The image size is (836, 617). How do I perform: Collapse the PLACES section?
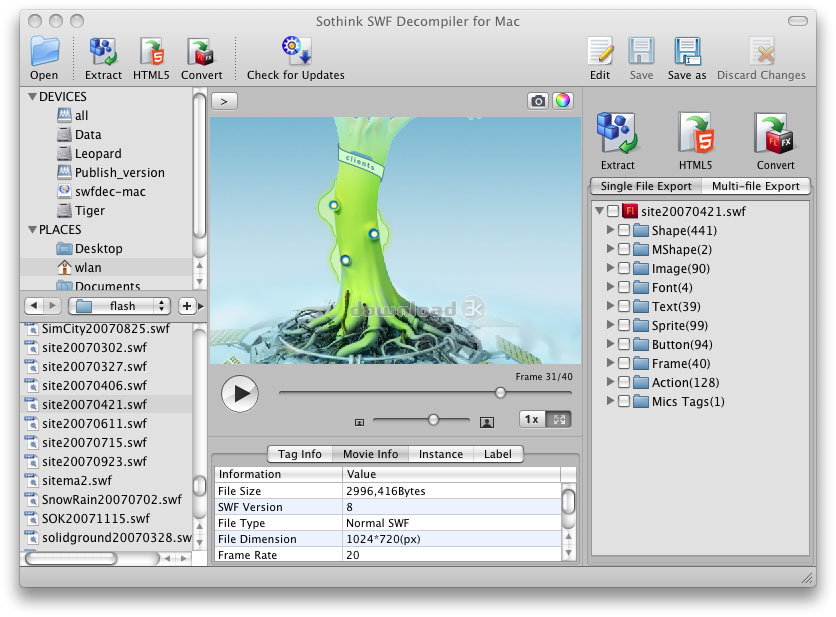point(33,229)
